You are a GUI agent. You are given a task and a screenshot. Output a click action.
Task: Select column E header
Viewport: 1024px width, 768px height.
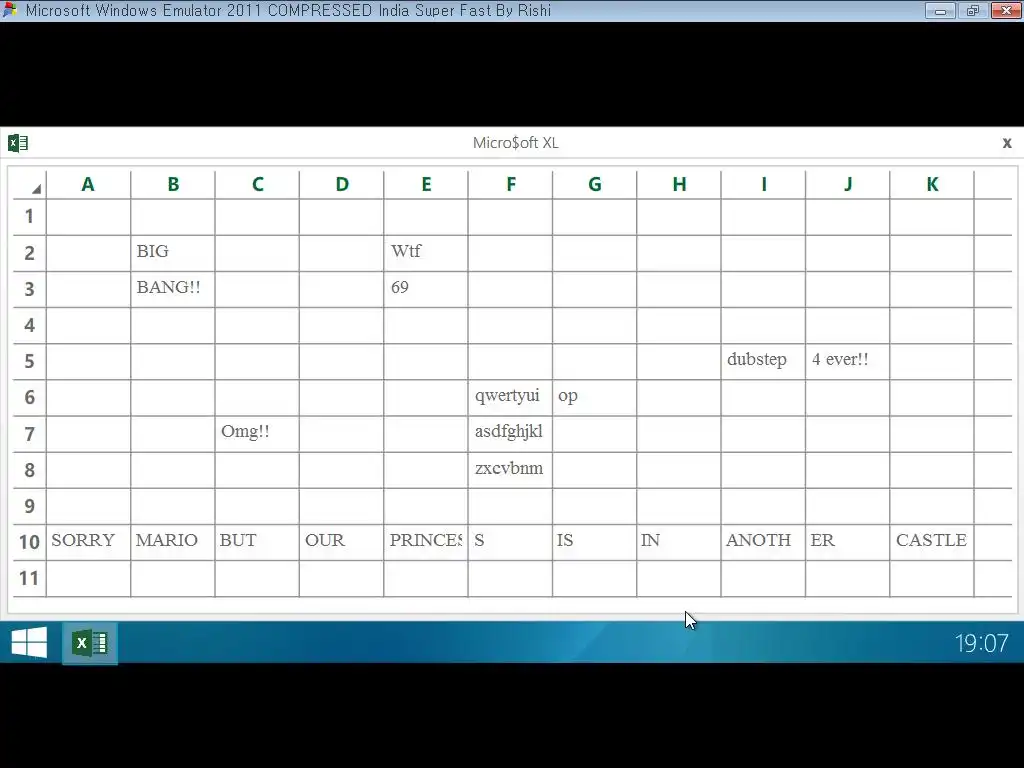coord(426,185)
